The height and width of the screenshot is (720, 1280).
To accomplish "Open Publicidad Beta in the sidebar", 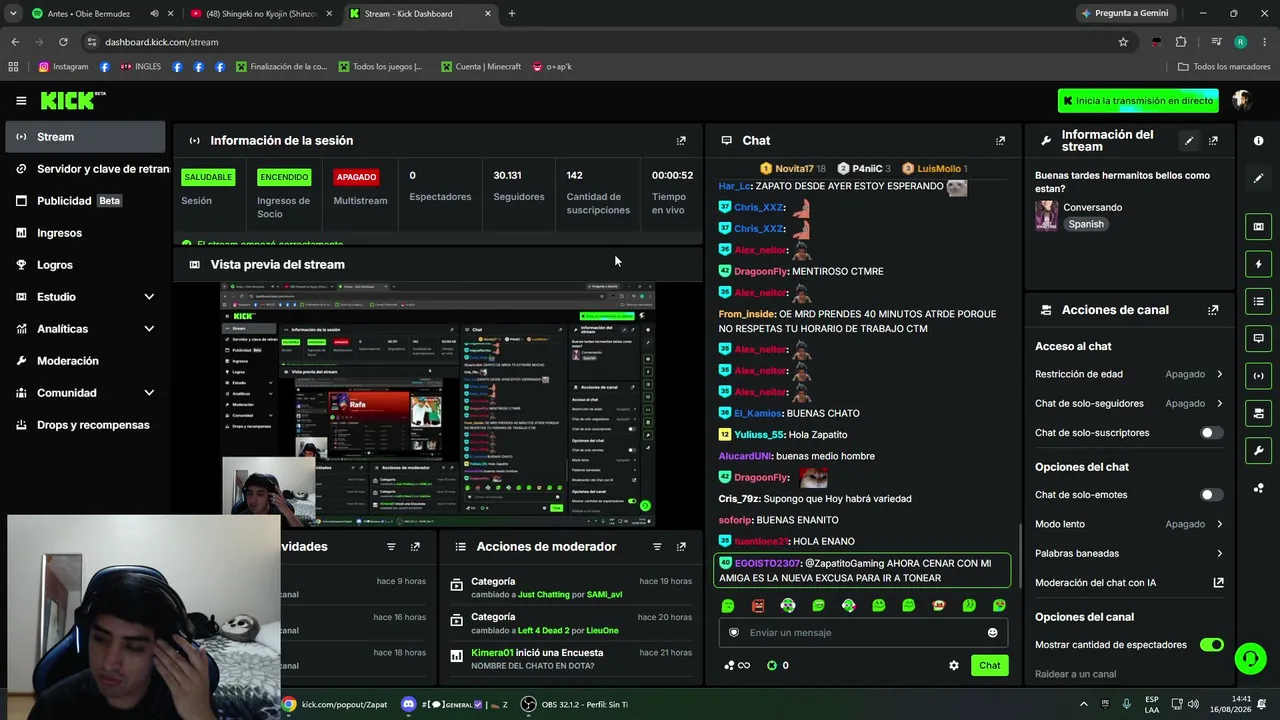I will (85, 201).
